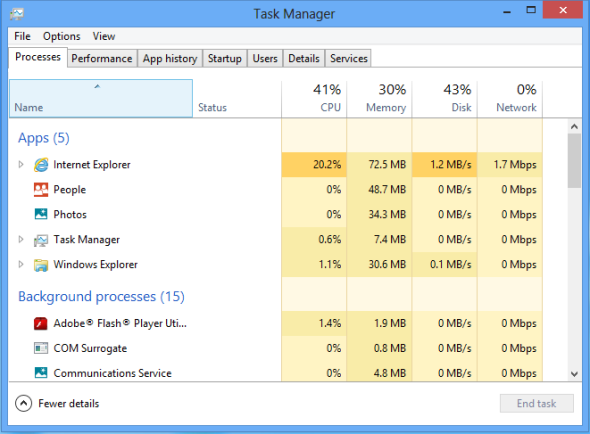Minimize the Task Manager window
590x434 pixels.
[x=507, y=11]
